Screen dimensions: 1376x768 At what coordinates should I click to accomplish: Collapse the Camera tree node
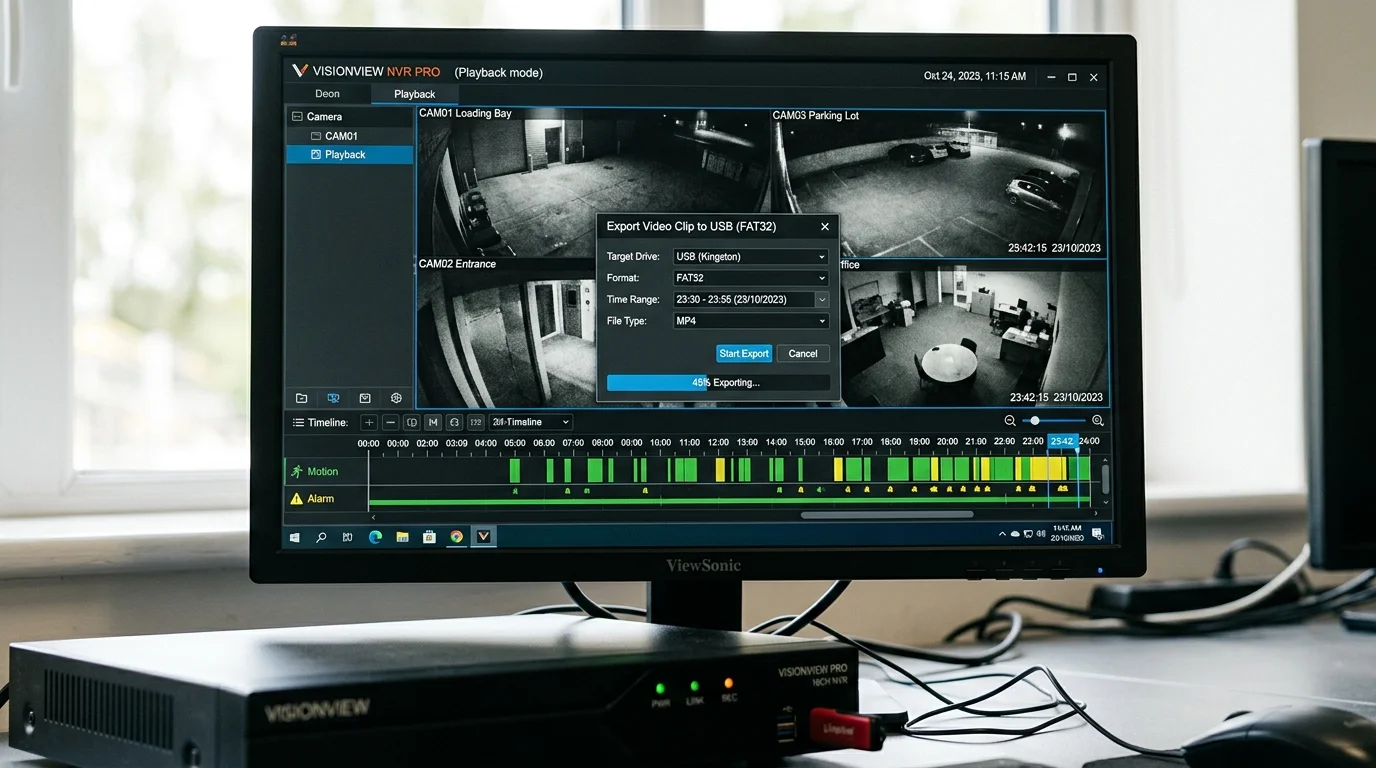click(296, 117)
